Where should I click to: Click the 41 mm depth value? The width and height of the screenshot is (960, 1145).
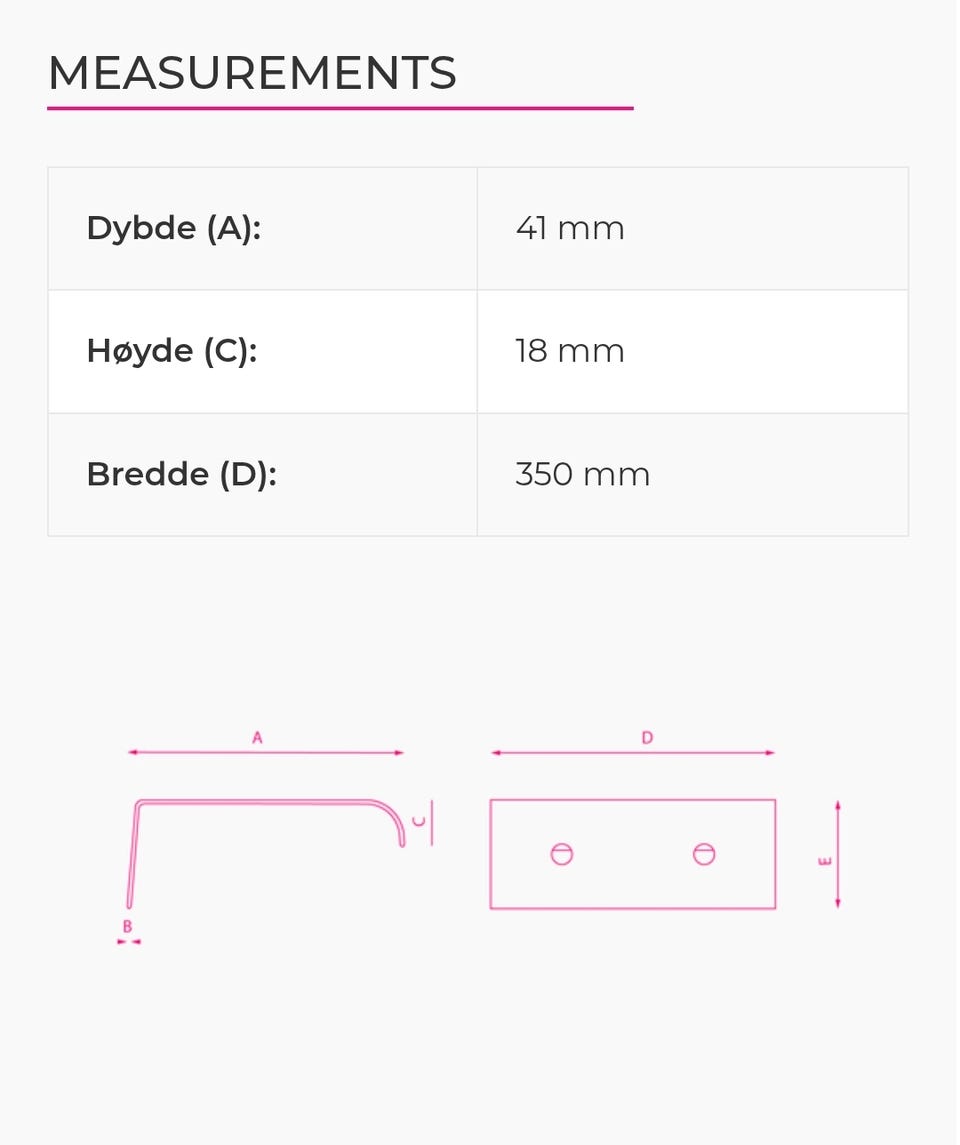[x=570, y=228]
